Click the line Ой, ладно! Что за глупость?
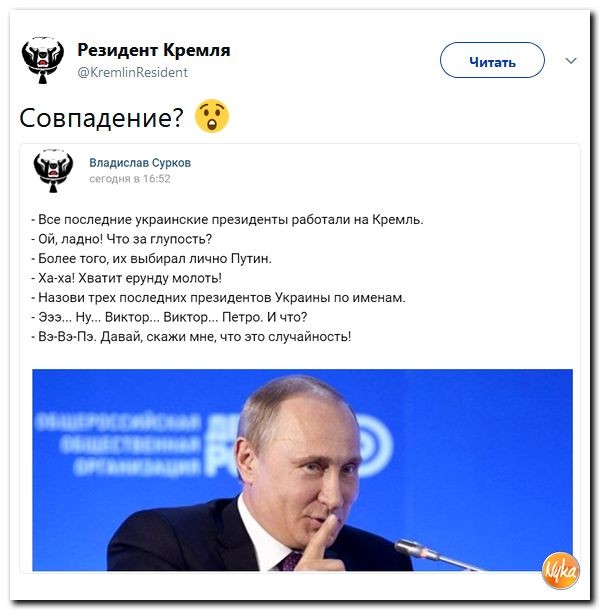The image size is (601, 611). [122, 239]
